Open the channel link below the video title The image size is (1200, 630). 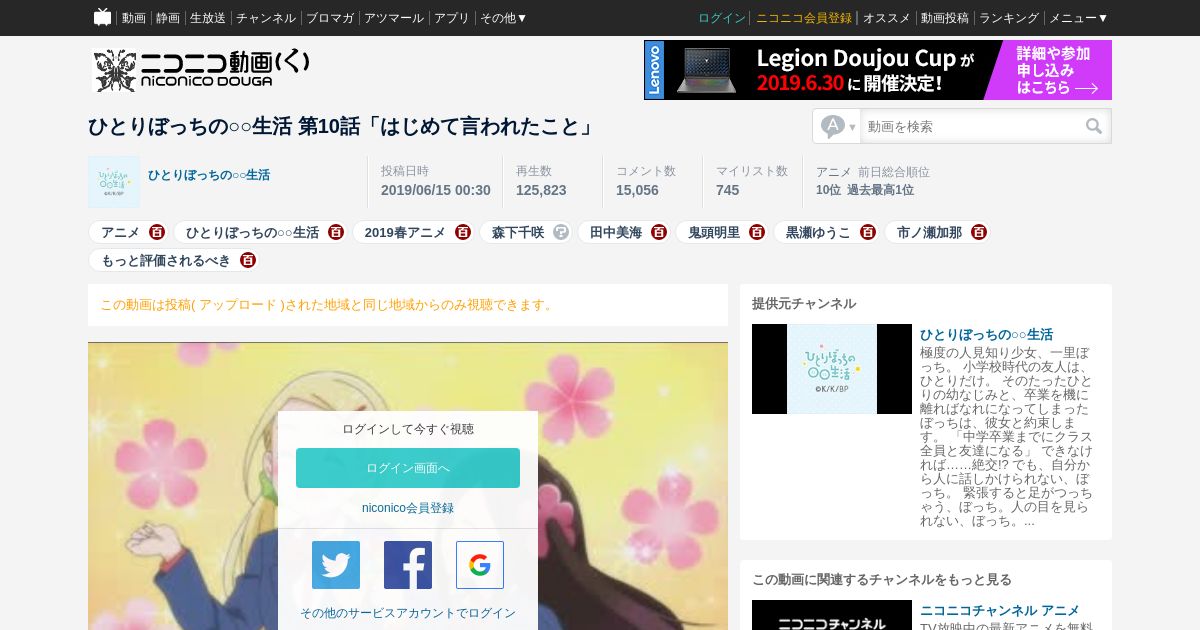(x=209, y=175)
